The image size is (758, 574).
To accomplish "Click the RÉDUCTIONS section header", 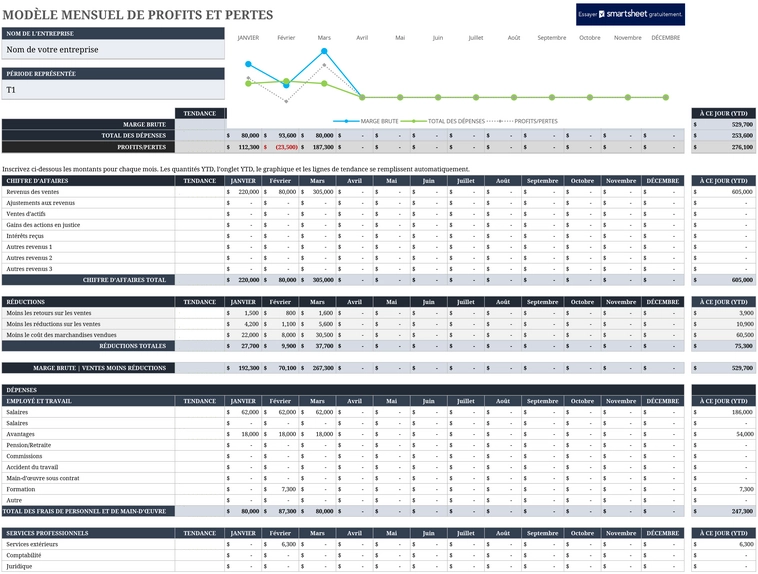I will 88,302.
